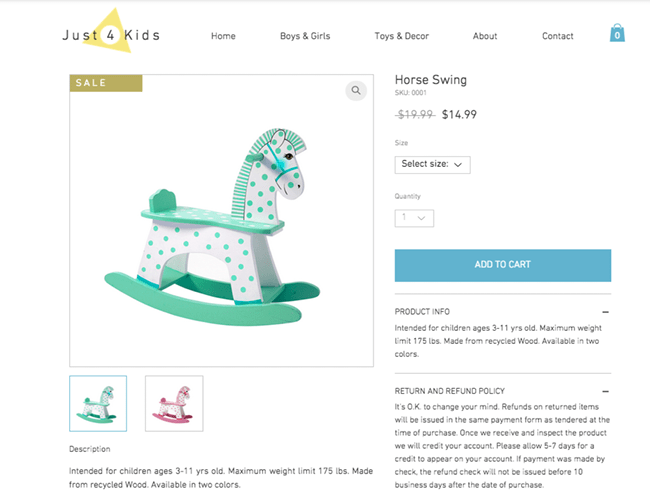This screenshot has height=500, width=650.
Task: Click the PRODUCT INFO section header
Action: click(x=422, y=312)
